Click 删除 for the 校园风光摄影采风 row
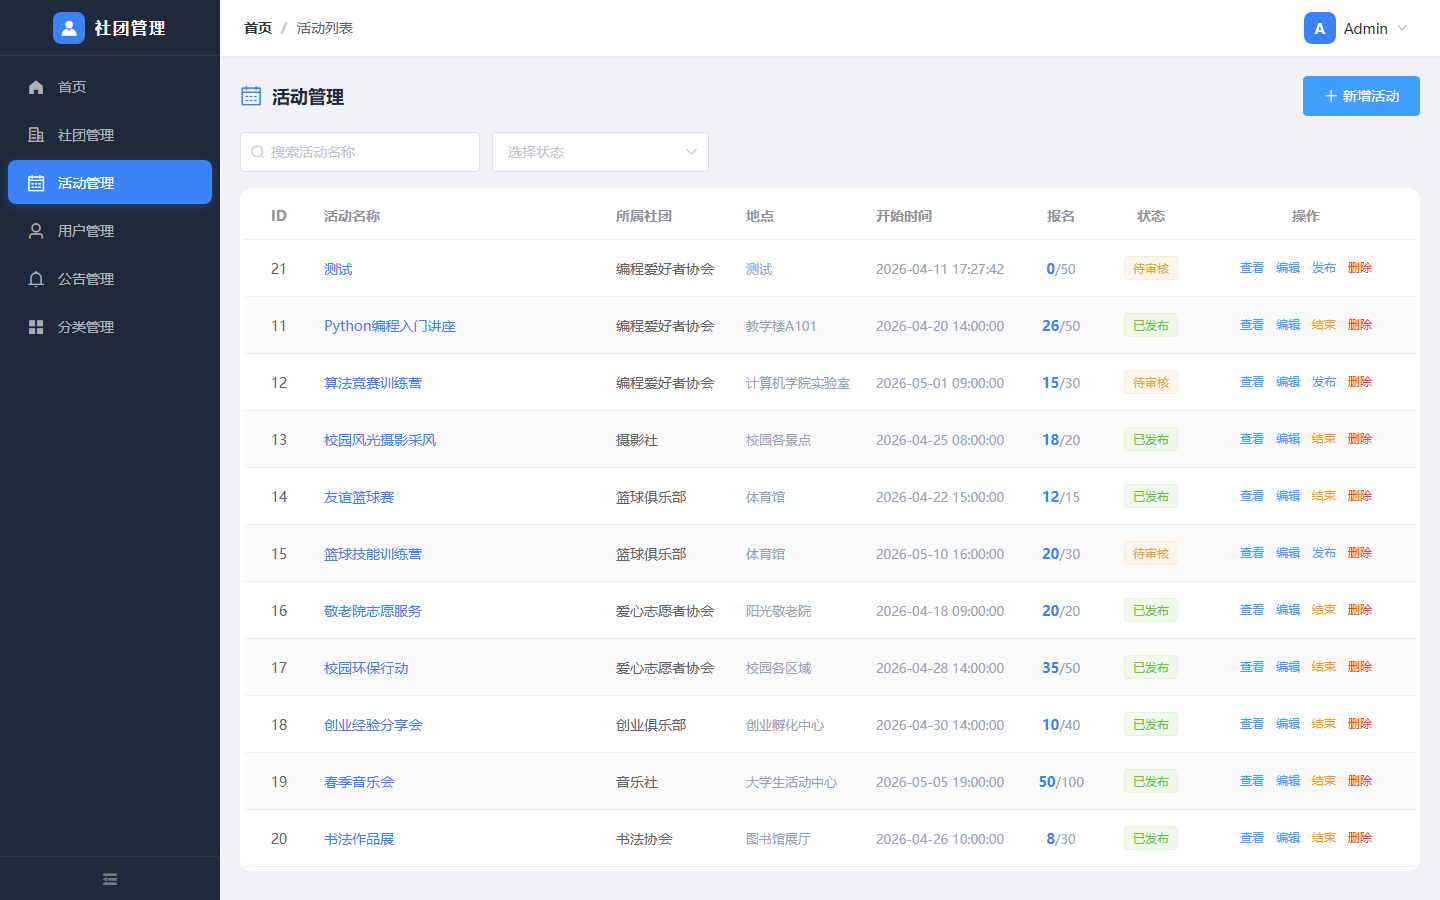The image size is (1440, 900). coord(1360,439)
